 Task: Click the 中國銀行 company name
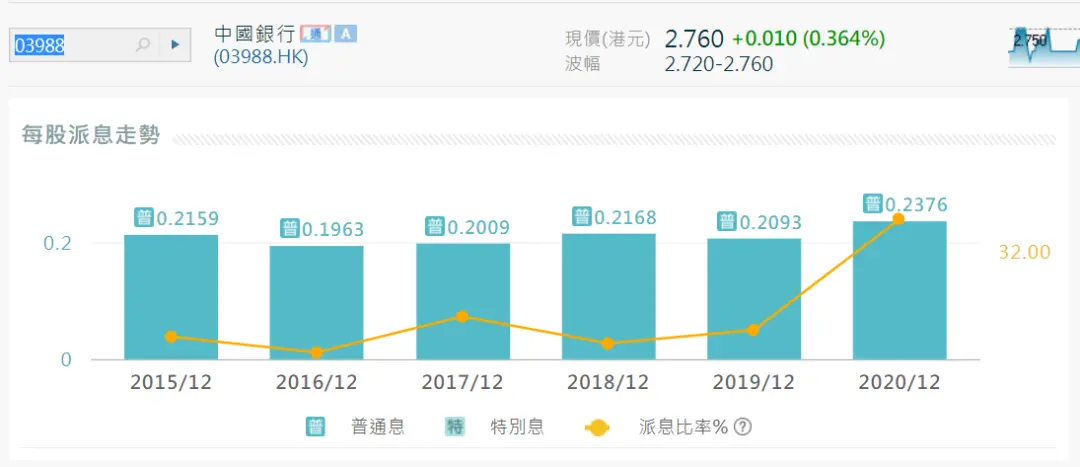(256, 33)
